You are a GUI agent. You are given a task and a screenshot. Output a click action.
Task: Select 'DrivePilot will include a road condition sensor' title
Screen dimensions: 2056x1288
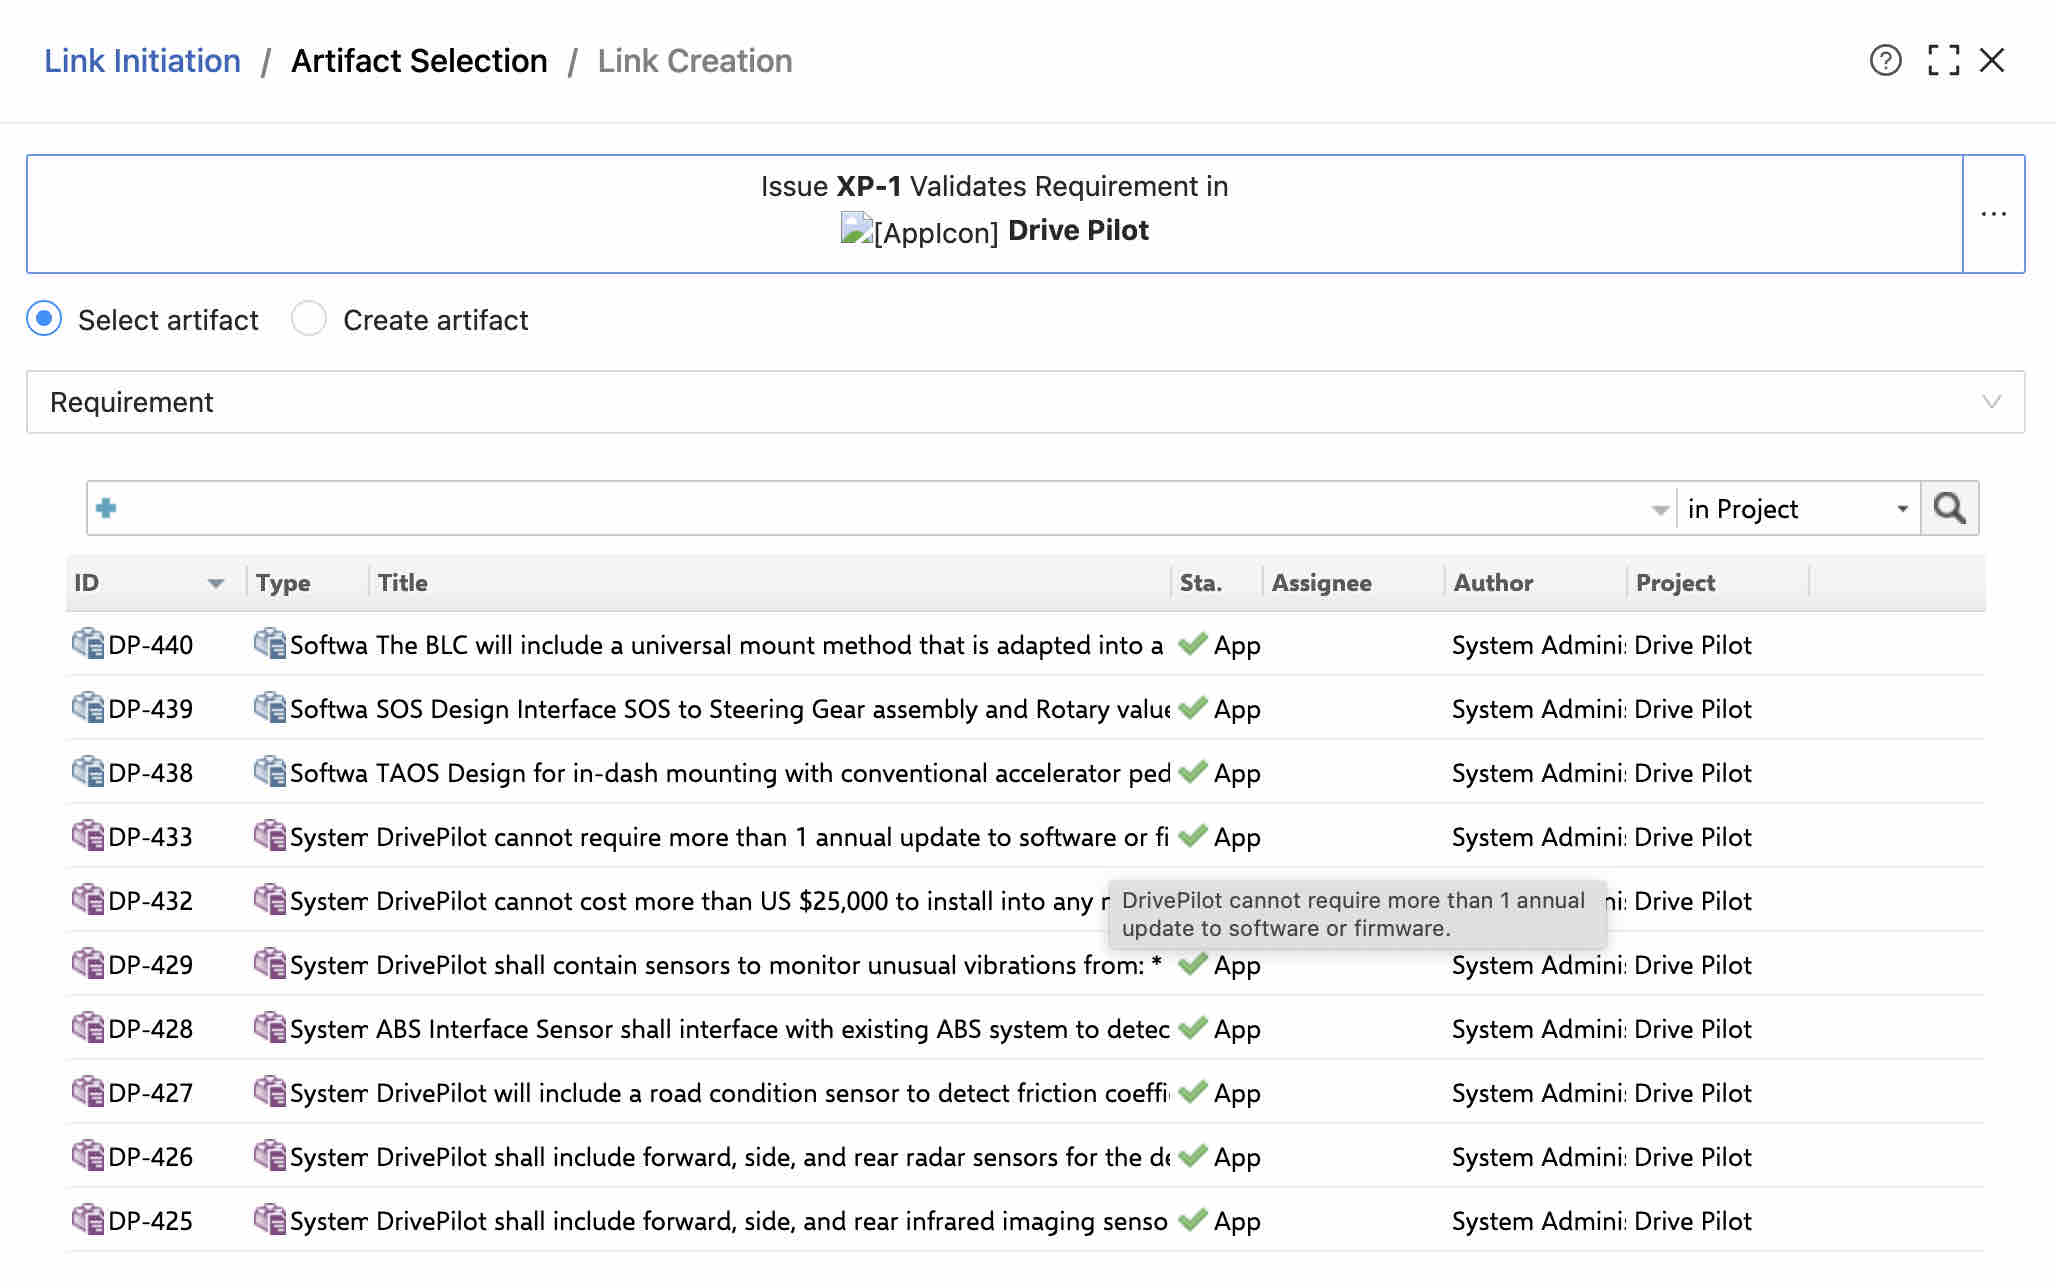pyautogui.click(x=772, y=1093)
